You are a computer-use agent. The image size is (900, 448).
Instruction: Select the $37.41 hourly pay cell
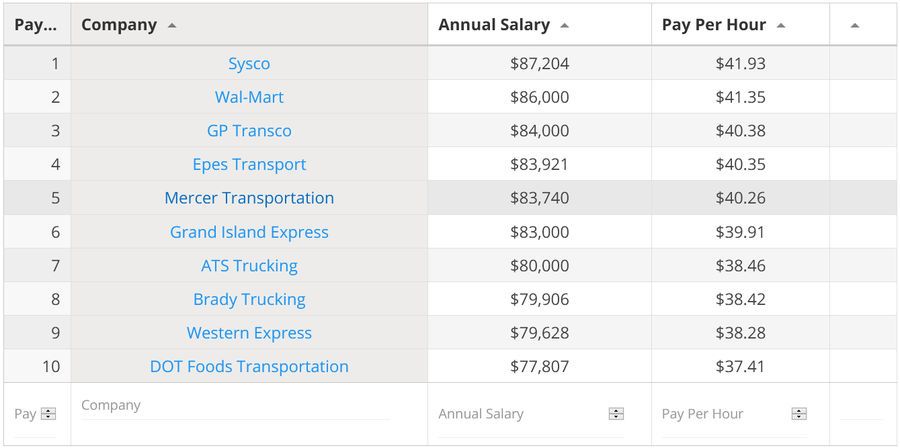click(x=740, y=367)
